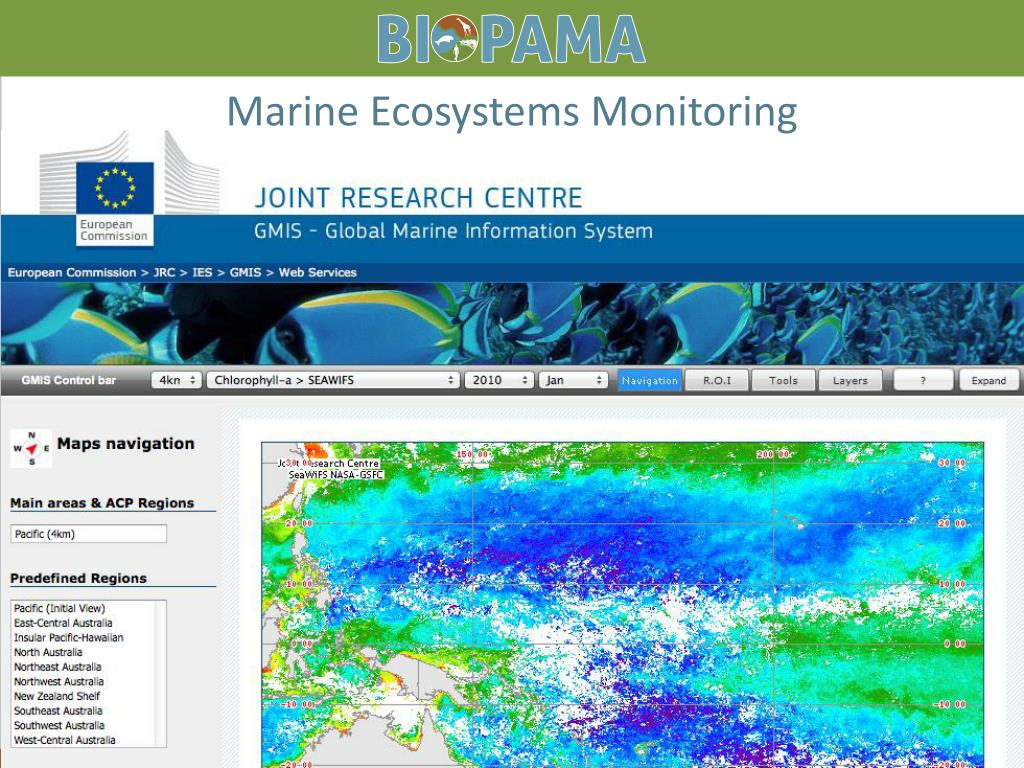The height and width of the screenshot is (768, 1024).
Task: Select Pacific (Initial View) region
Action: pyautogui.click(x=59, y=608)
